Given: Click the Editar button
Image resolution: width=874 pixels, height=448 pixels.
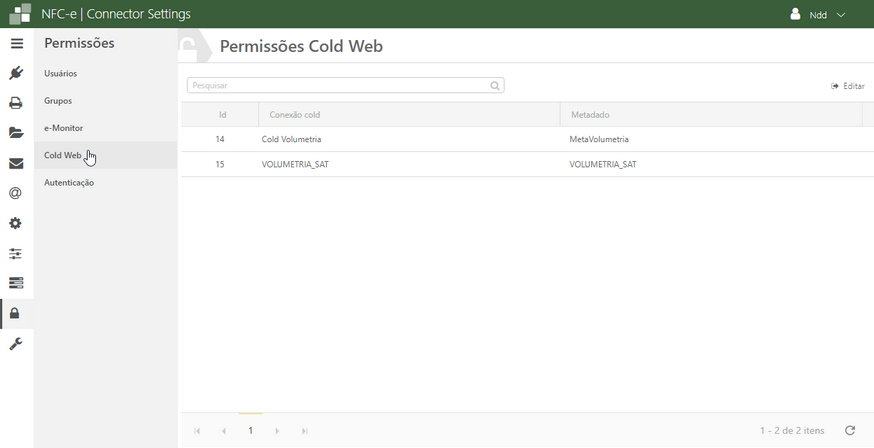Looking at the screenshot, I should click(x=848, y=86).
